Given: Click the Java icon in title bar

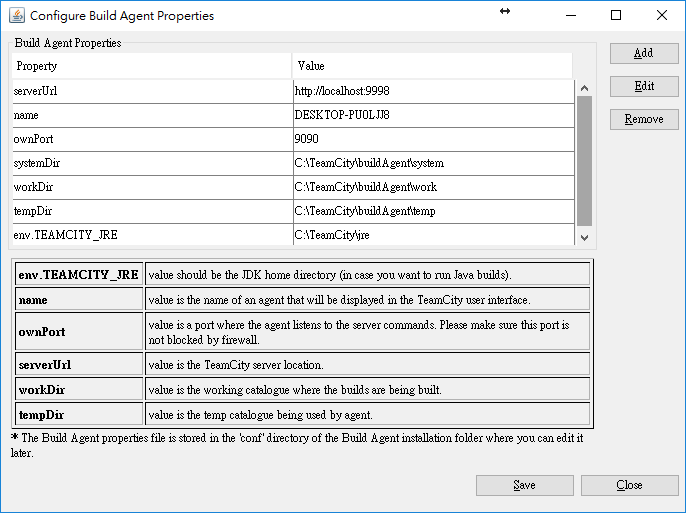Looking at the screenshot, I should [17, 15].
